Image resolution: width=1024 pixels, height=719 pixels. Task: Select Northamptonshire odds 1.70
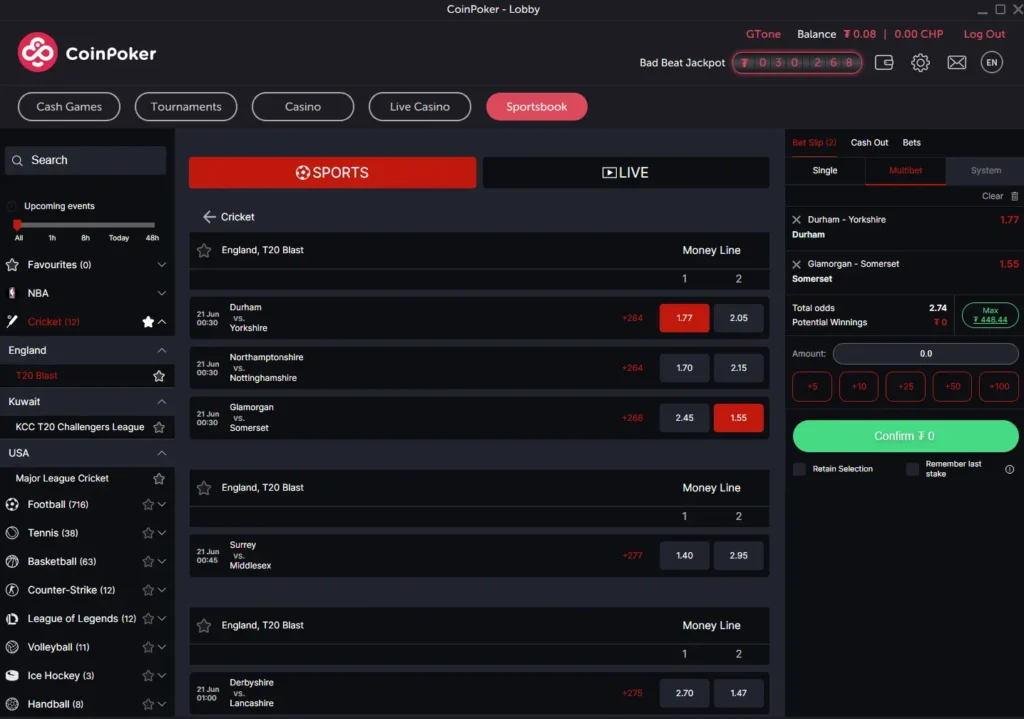click(684, 368)
